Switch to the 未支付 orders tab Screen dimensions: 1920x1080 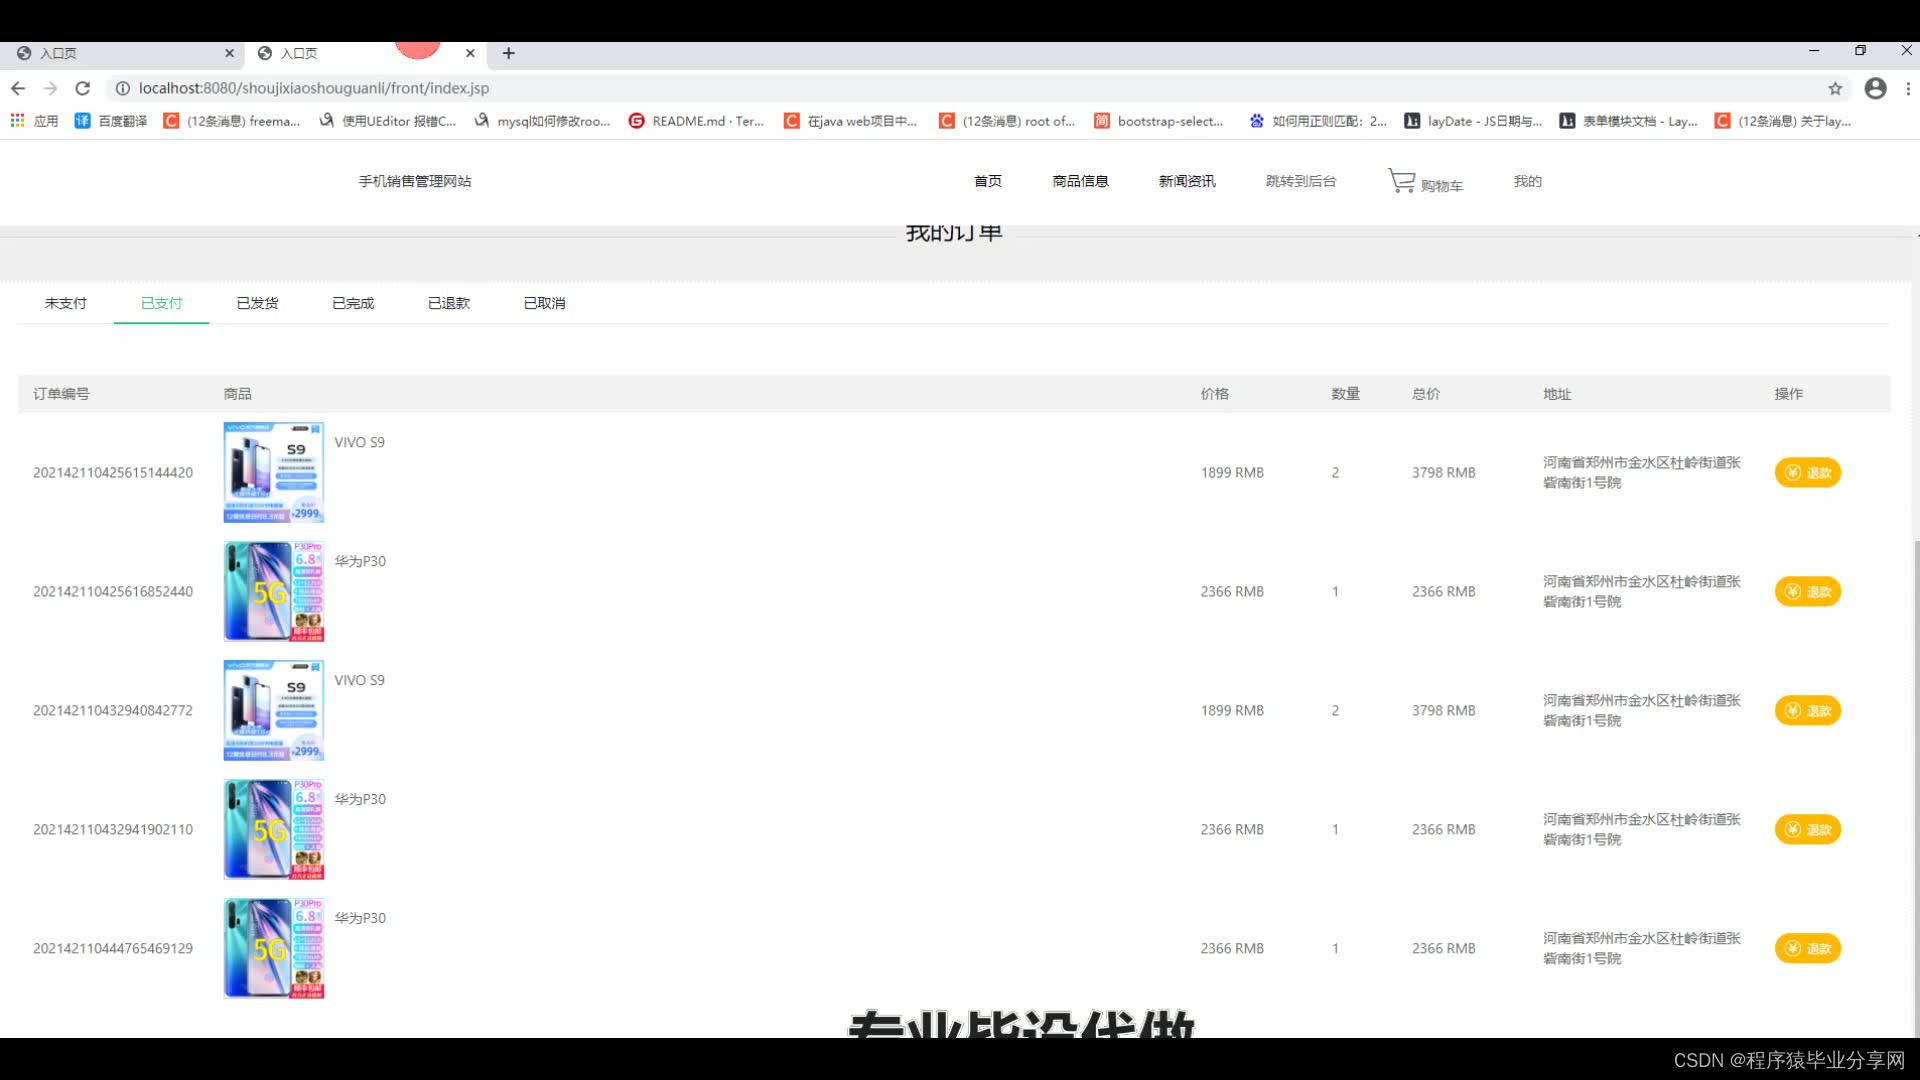click(x=65, y=303)
